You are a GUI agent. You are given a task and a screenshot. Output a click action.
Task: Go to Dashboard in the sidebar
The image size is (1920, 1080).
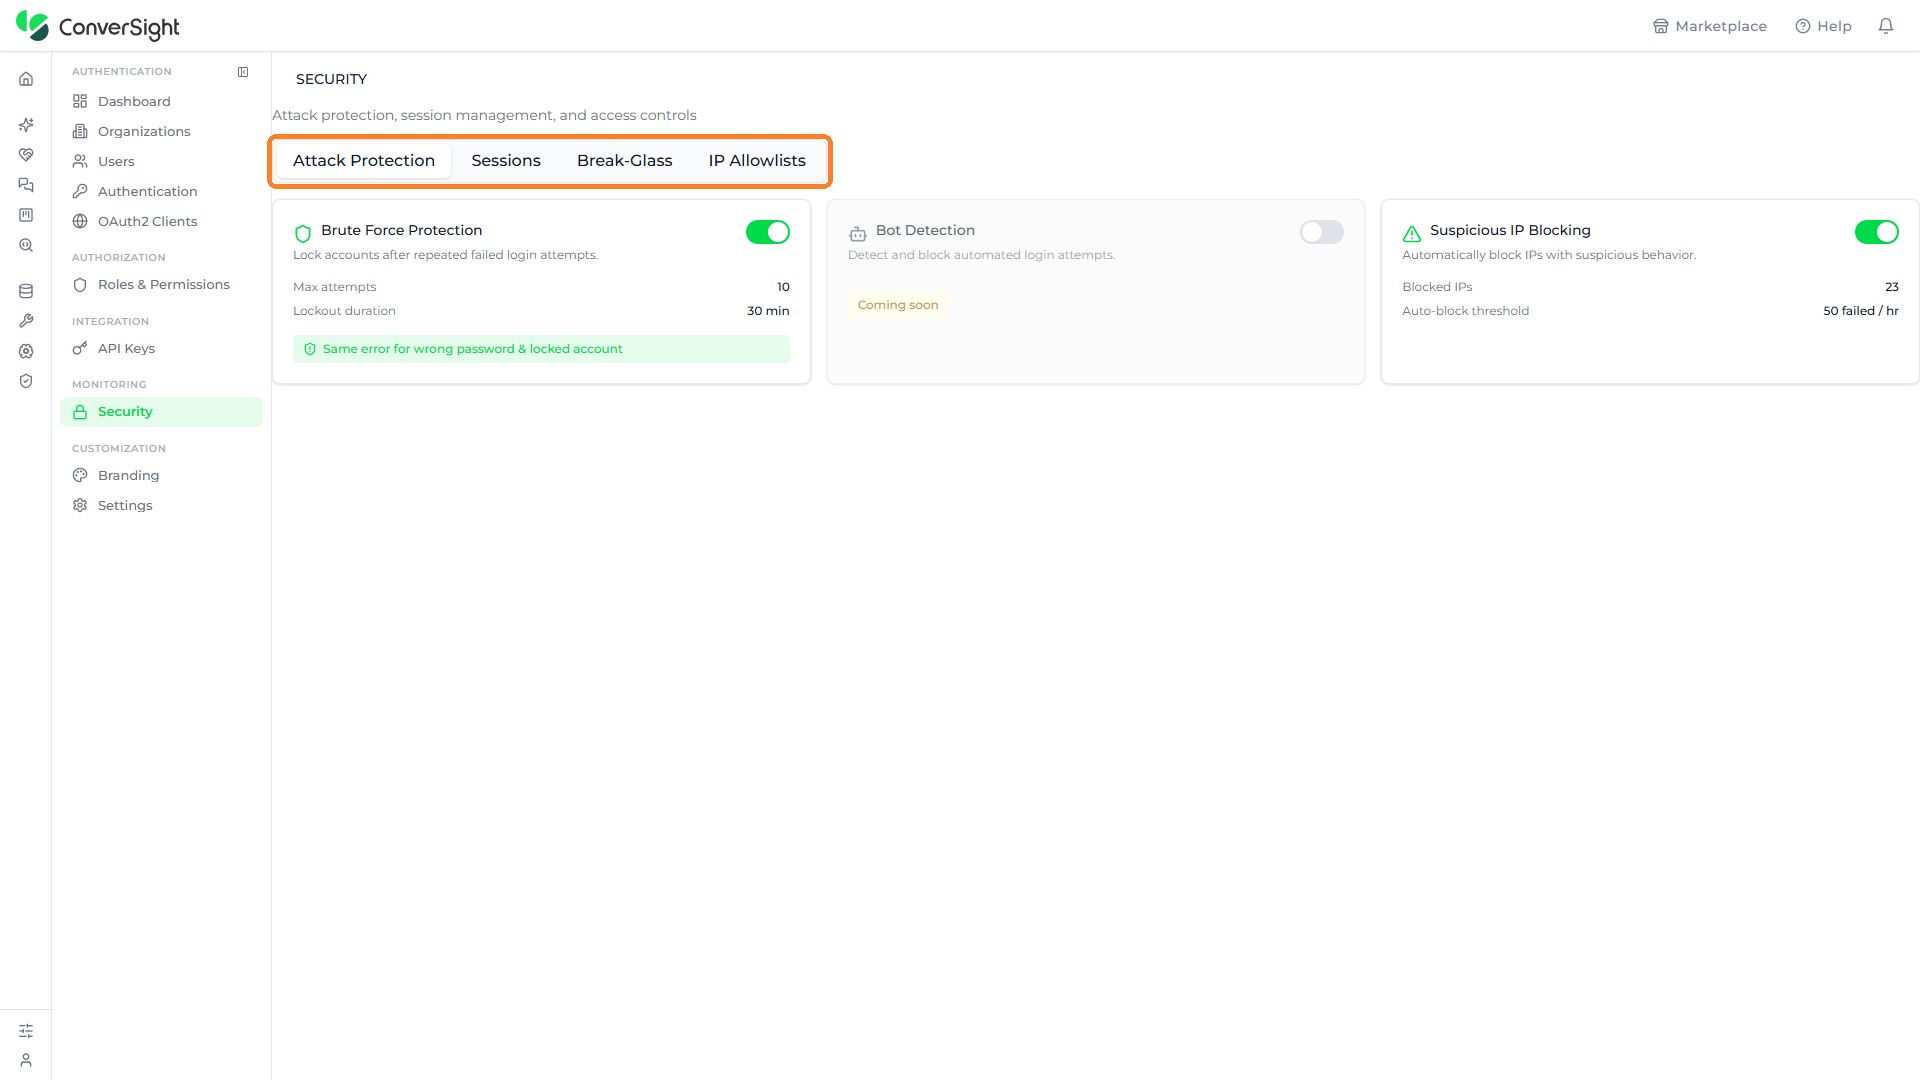(x=161, y=101)
